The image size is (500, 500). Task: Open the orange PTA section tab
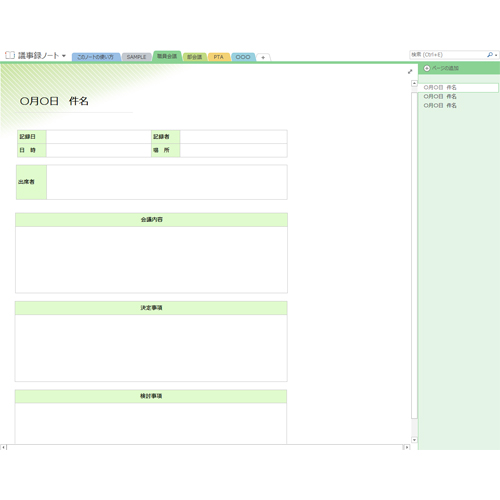219,57
